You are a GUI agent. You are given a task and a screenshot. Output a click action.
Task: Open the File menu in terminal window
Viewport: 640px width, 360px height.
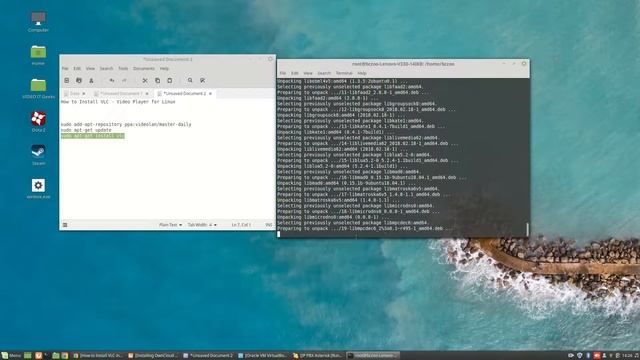click(x=282, y=73)
